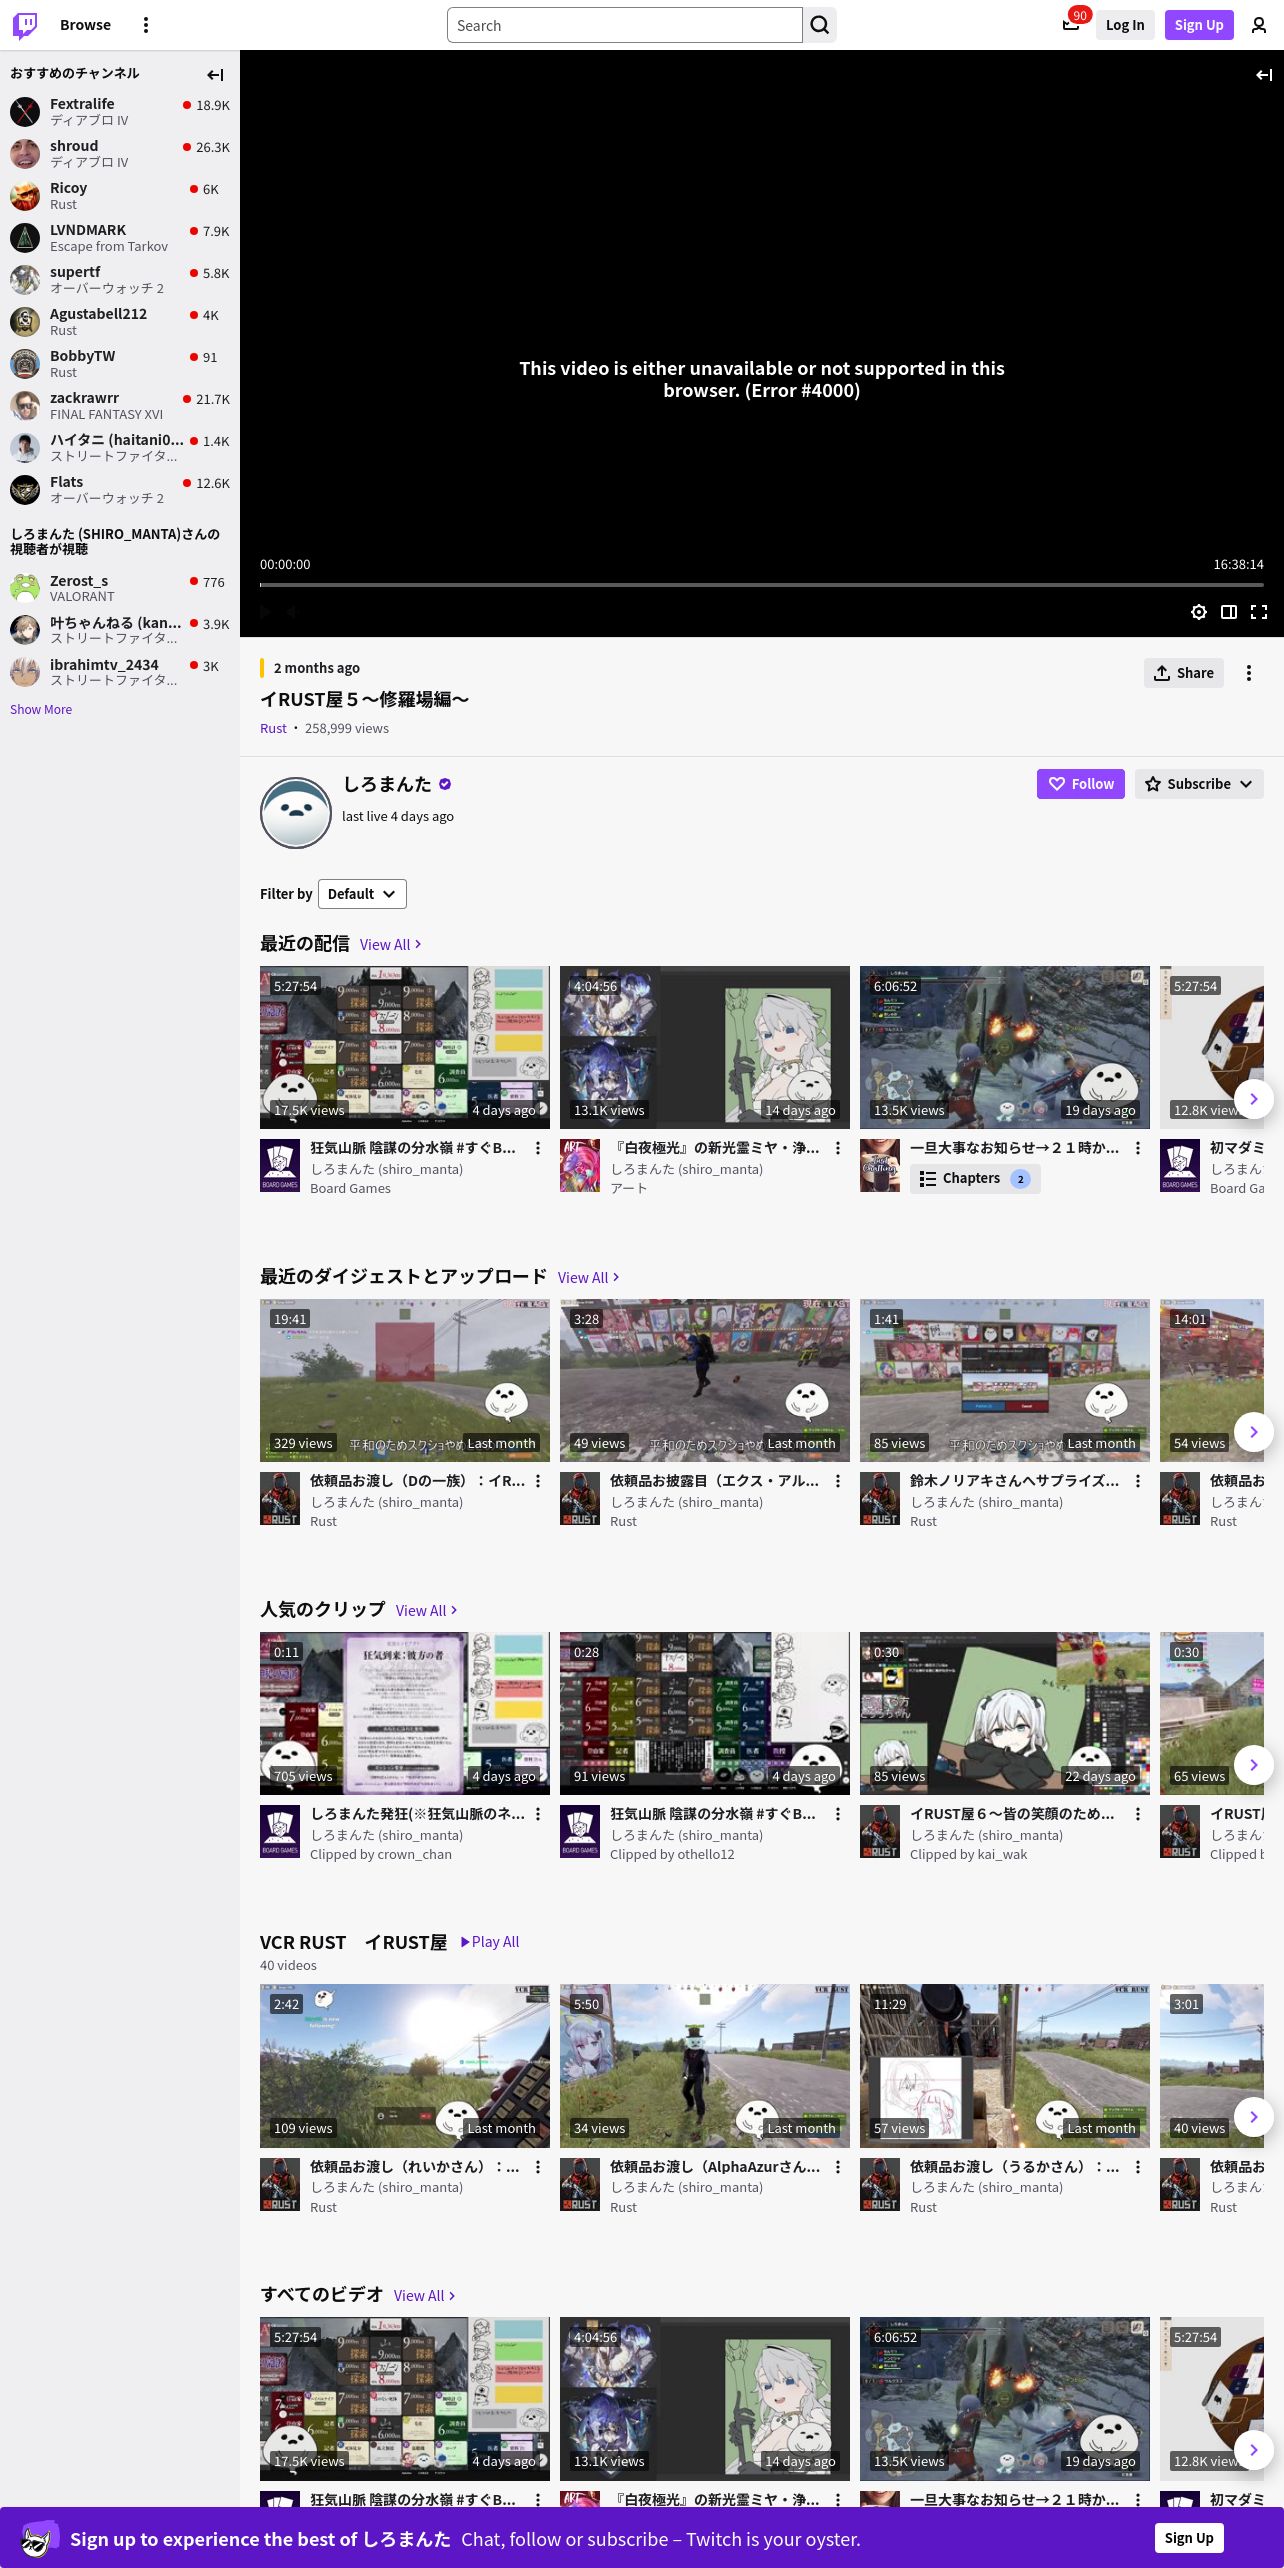Open options for イRUST屋６ clip
This screenshot has width=1284, height=2568.
pos(1138,1814)
